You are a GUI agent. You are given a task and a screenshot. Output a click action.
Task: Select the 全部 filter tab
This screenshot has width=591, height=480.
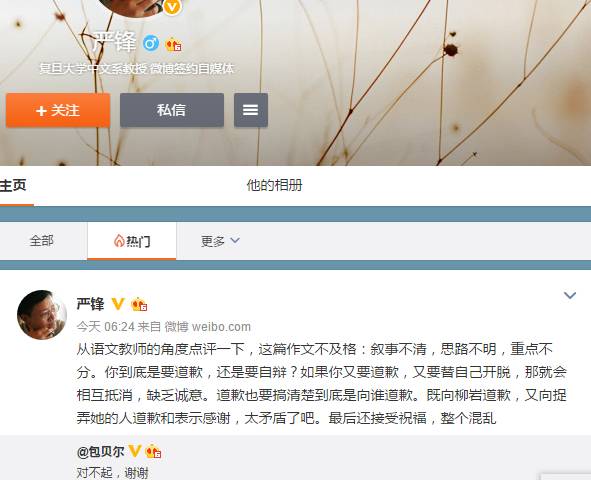(41, 240)
